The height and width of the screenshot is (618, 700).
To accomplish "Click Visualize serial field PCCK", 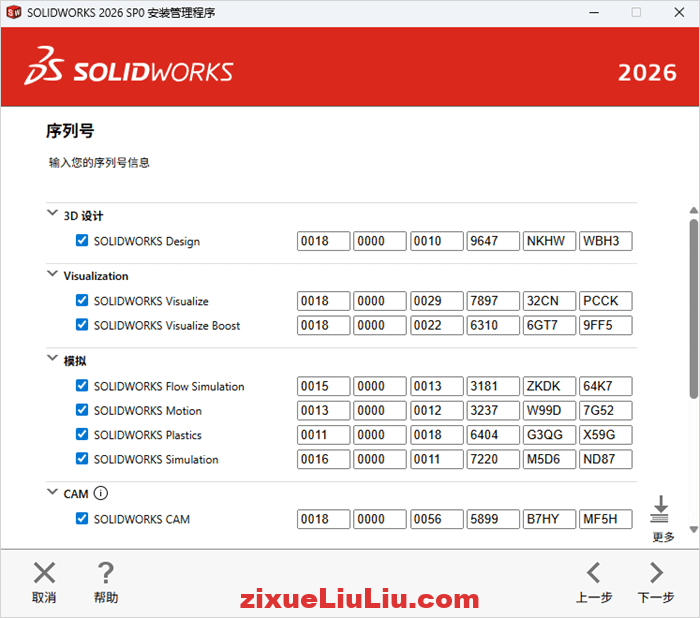I will coord(606,301).
